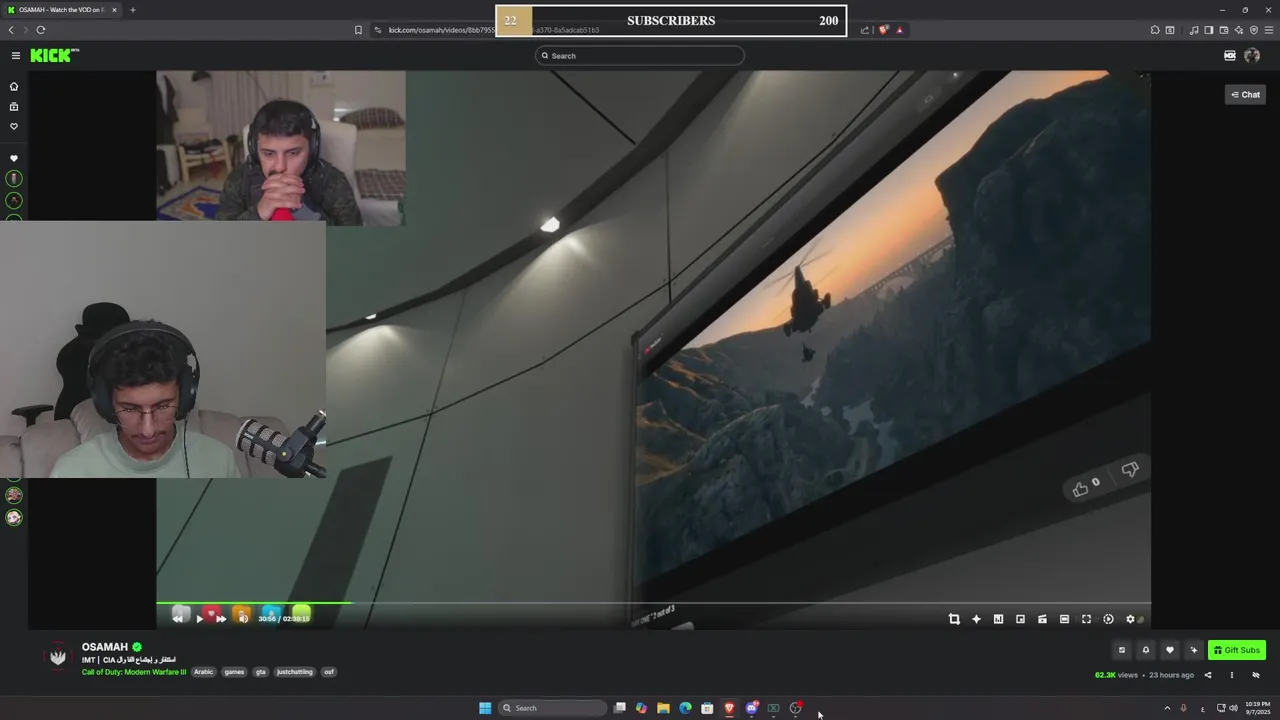Toggle picture-in-picture mode in player
Screen dimensions: 1280x720
coord(1020,619)
